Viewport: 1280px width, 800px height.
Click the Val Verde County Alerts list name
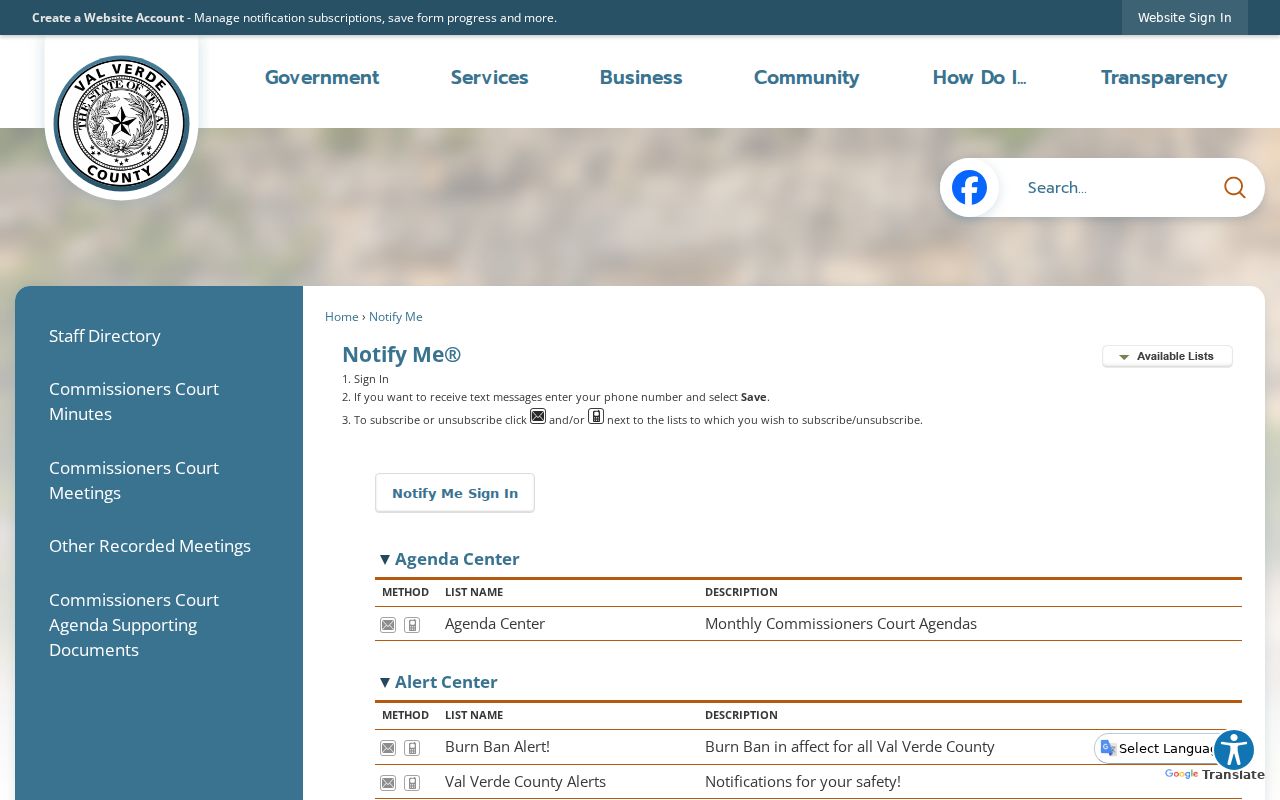pos(525,782)
